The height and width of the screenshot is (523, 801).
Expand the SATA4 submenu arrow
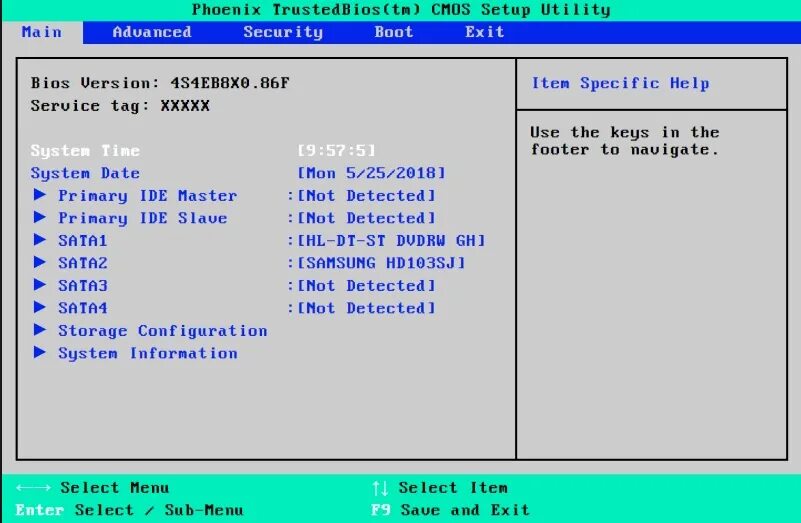[40, 307]
